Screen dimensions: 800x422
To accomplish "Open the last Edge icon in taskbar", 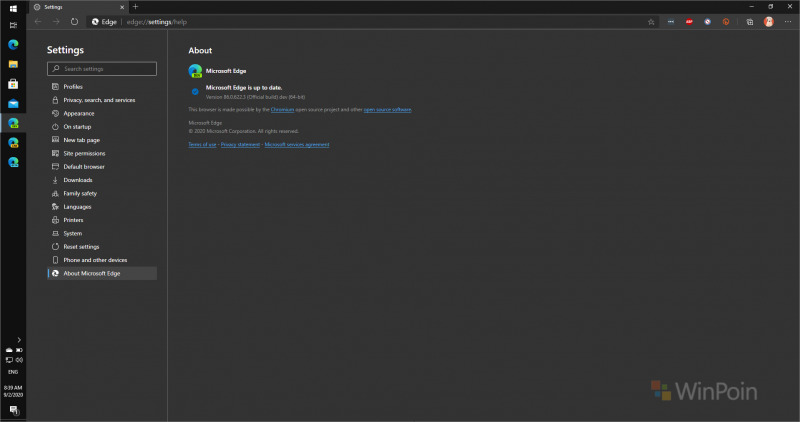I will click(x=13, y=162).
